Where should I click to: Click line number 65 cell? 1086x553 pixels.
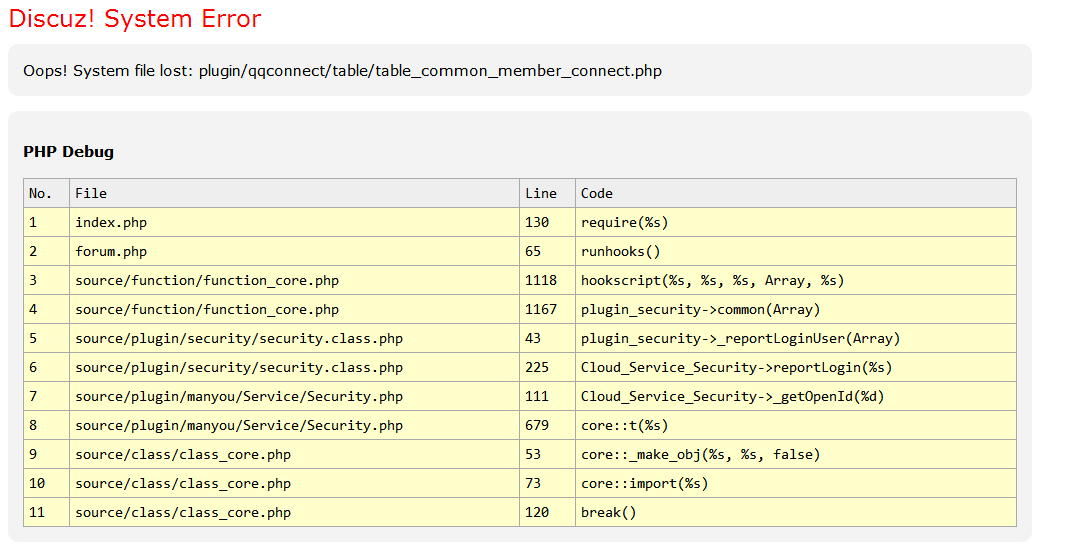coord(547,252)
